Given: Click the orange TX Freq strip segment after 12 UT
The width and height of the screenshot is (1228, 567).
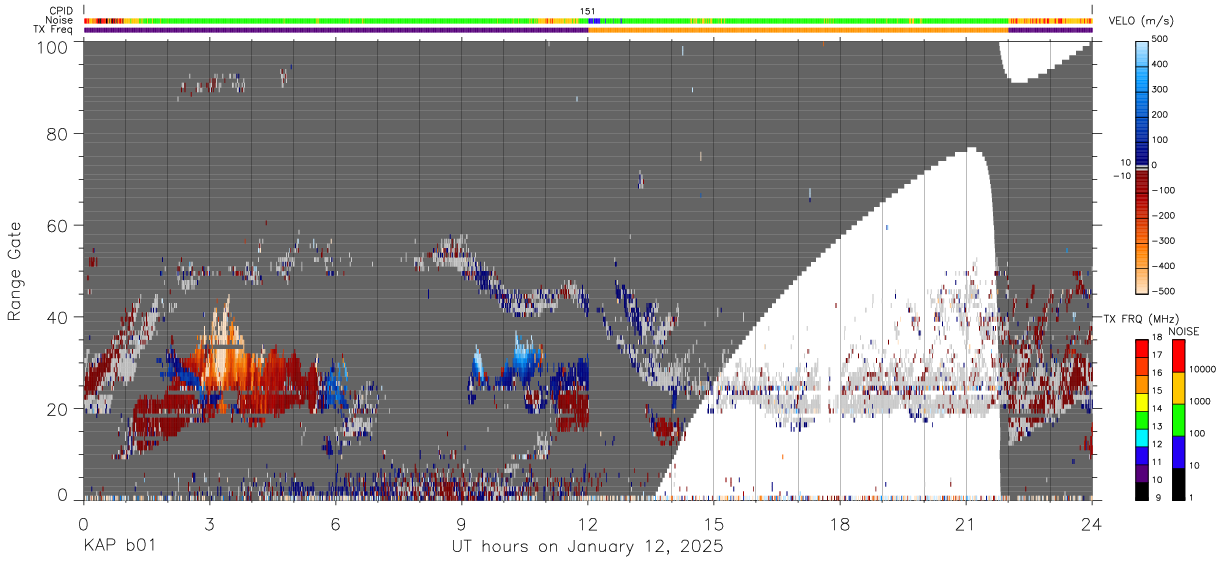Looking at the screenshot, I should pos(798,30).
